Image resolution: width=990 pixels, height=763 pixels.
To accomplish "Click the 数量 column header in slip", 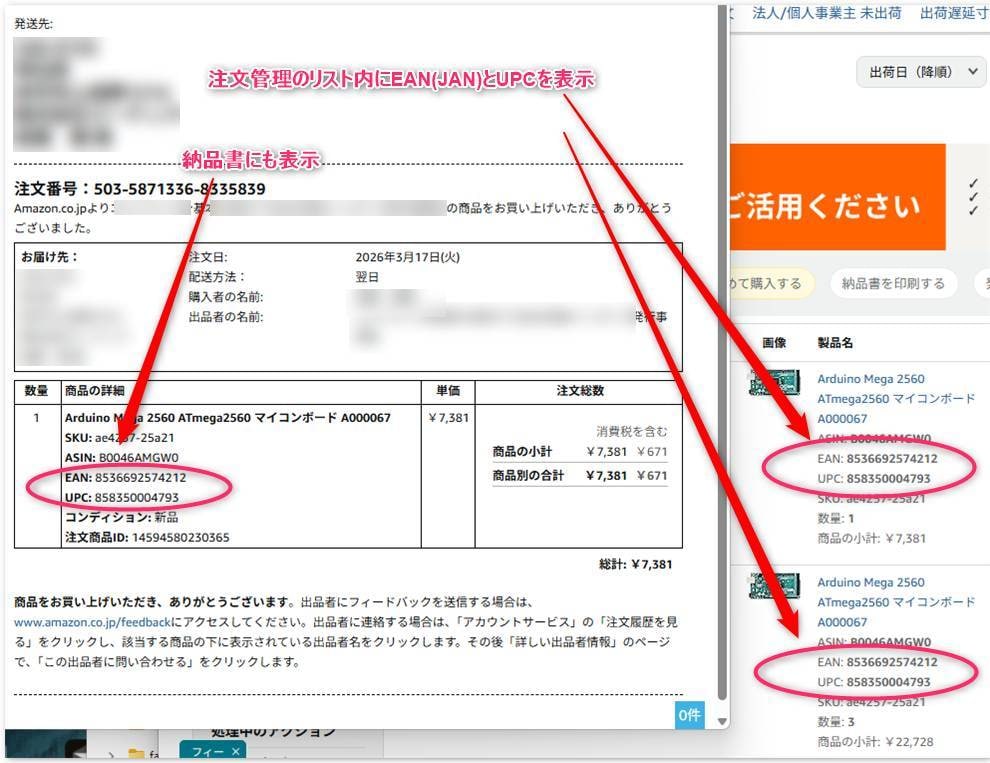I will coord(37,391).
